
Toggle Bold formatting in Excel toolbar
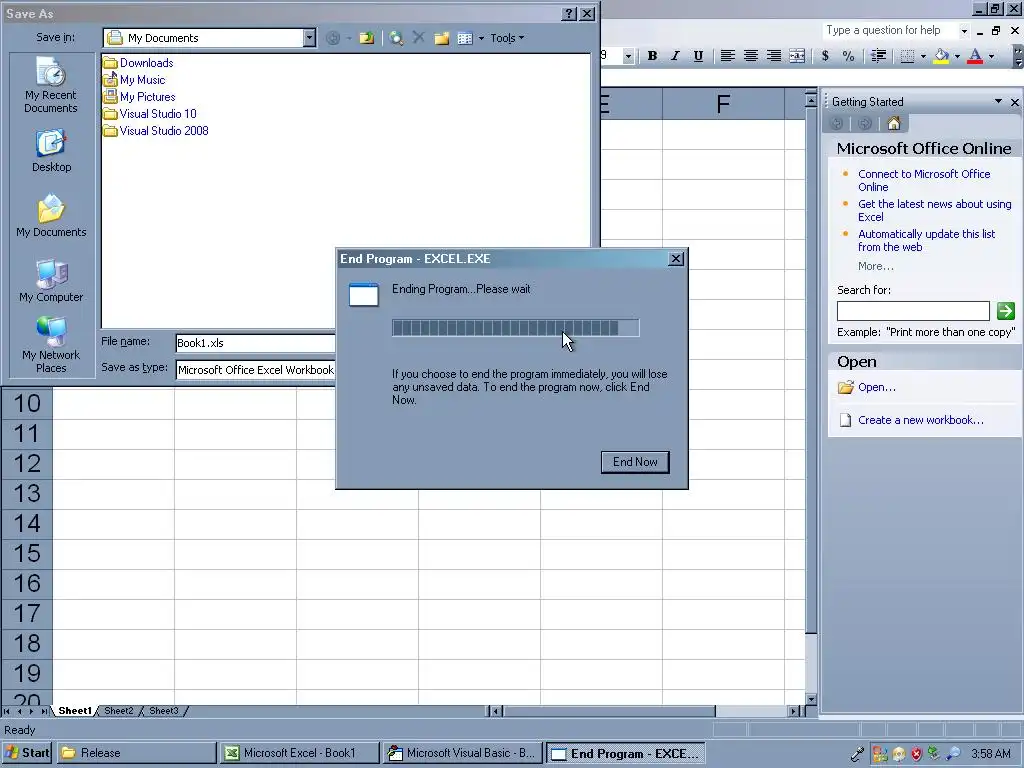pyautogui.click(x=652, y=56)
